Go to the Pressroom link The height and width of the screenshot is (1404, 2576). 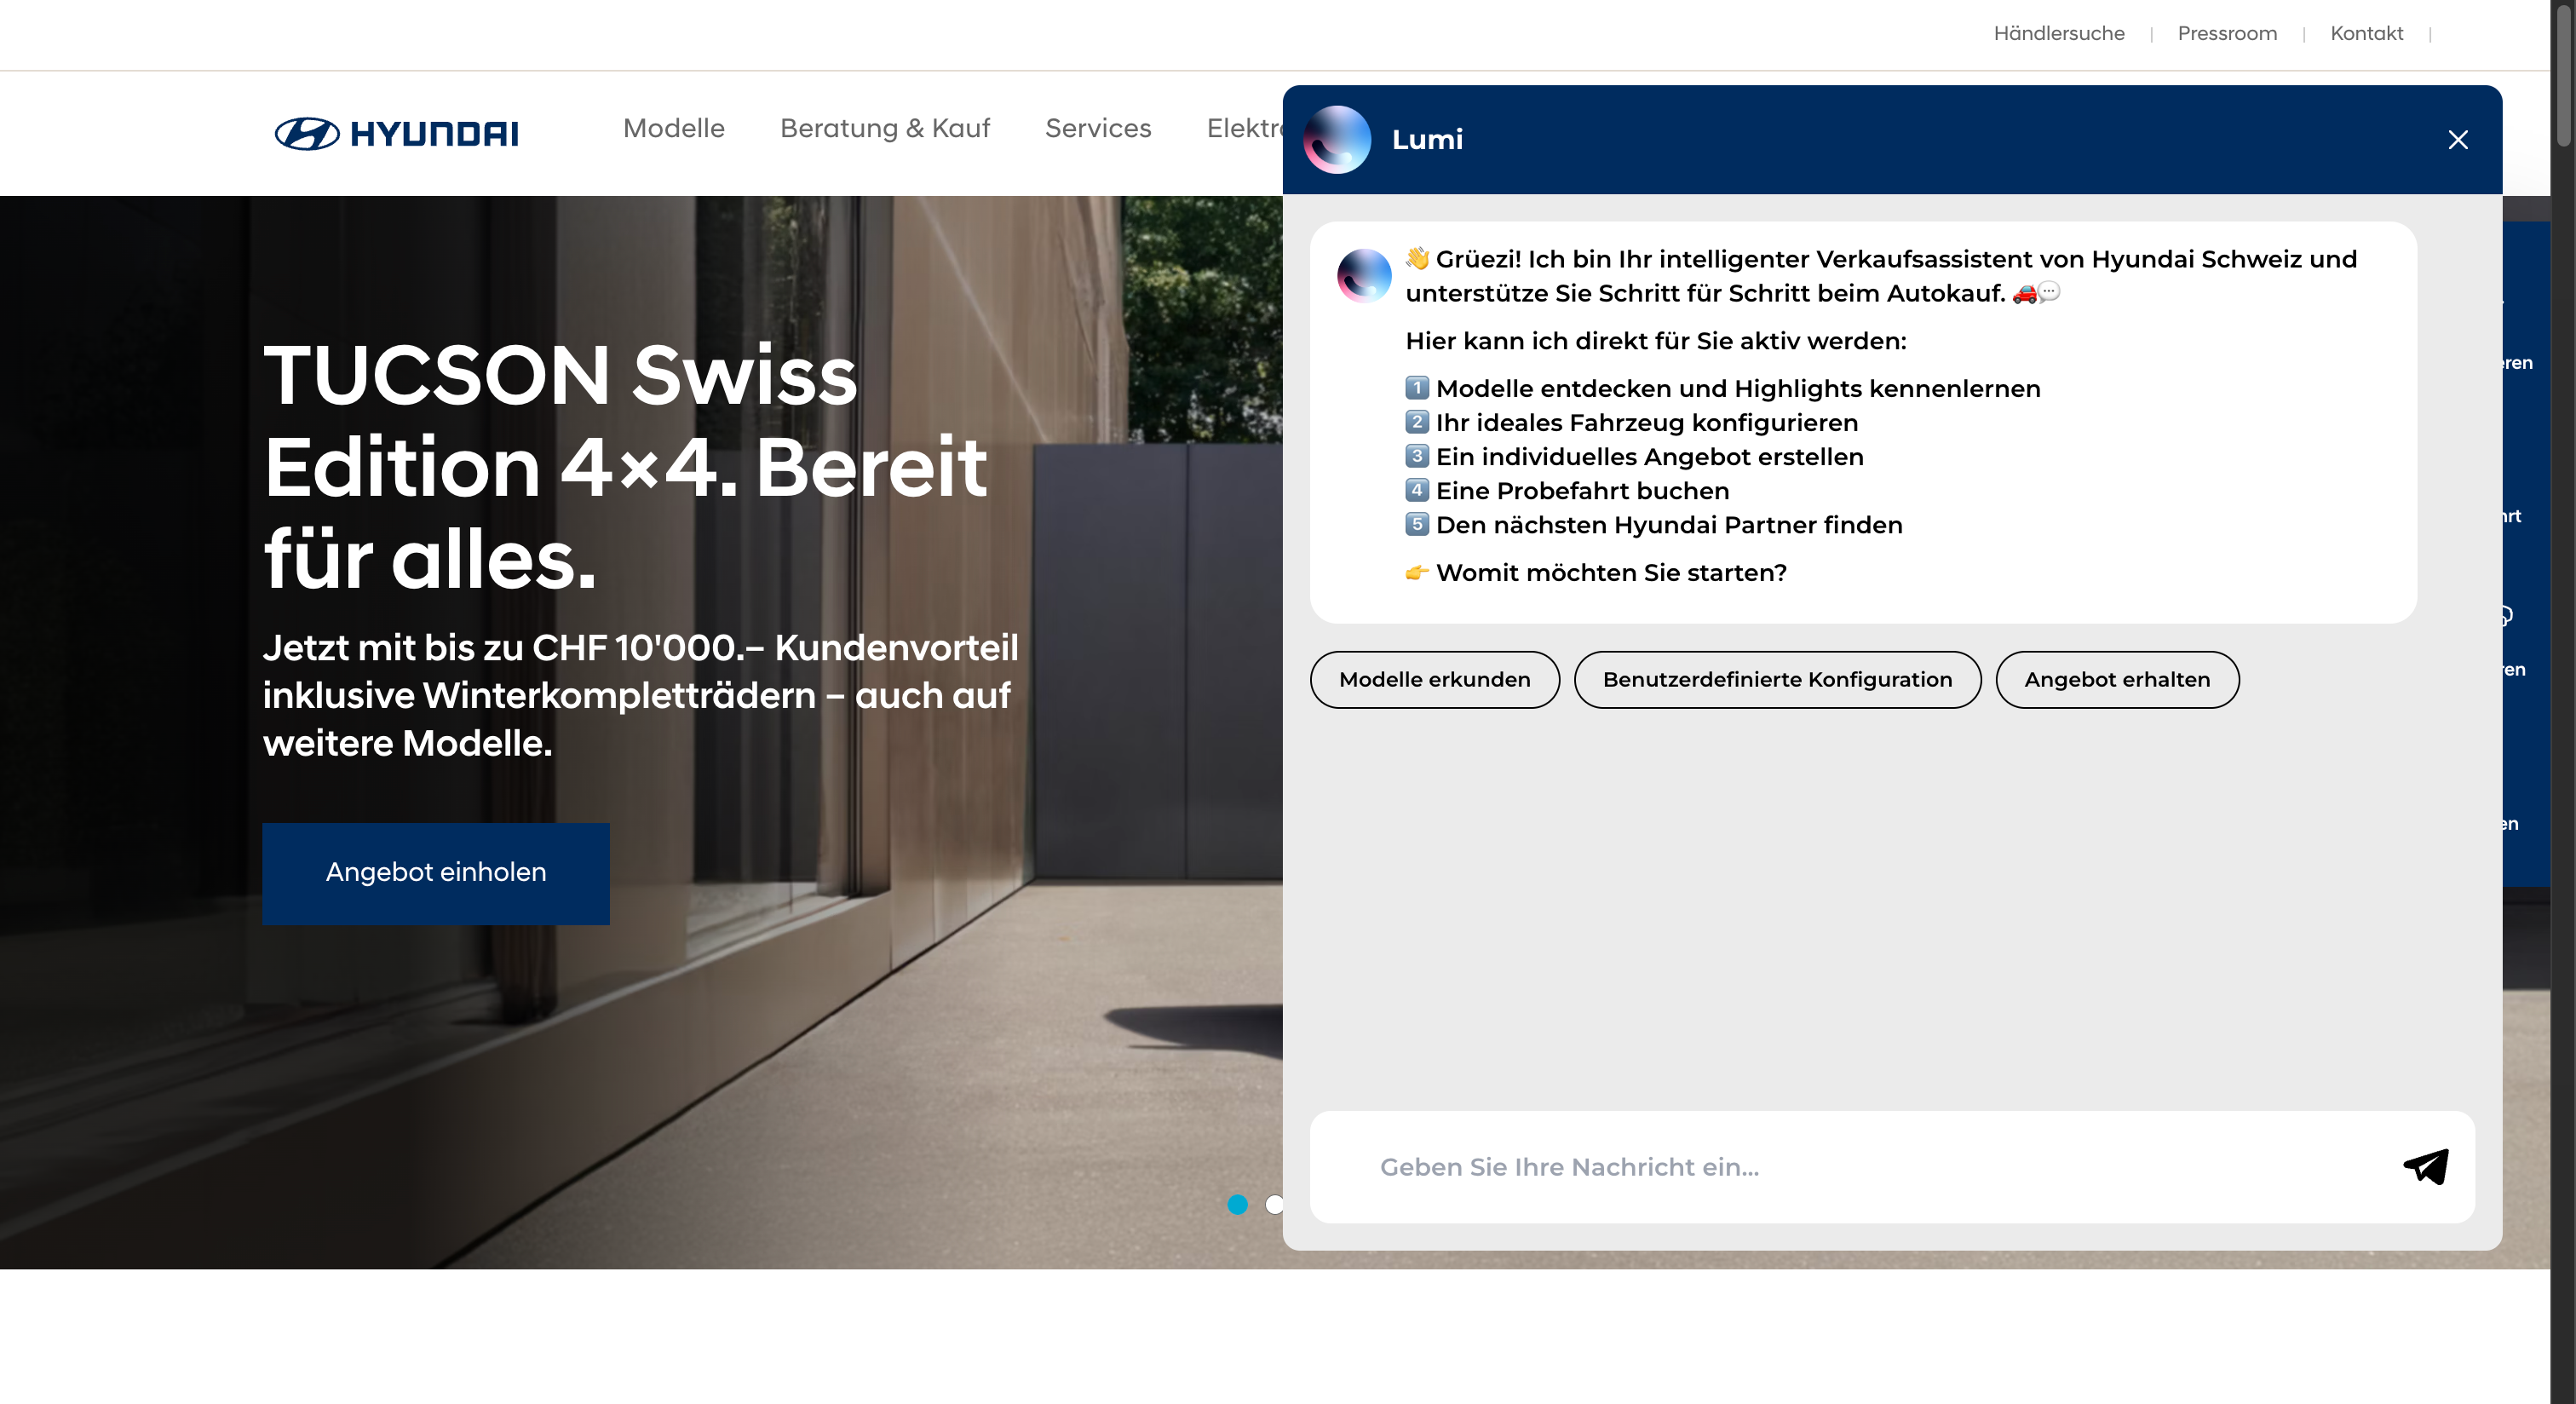pyautogui.click(x=2226, y=33)
